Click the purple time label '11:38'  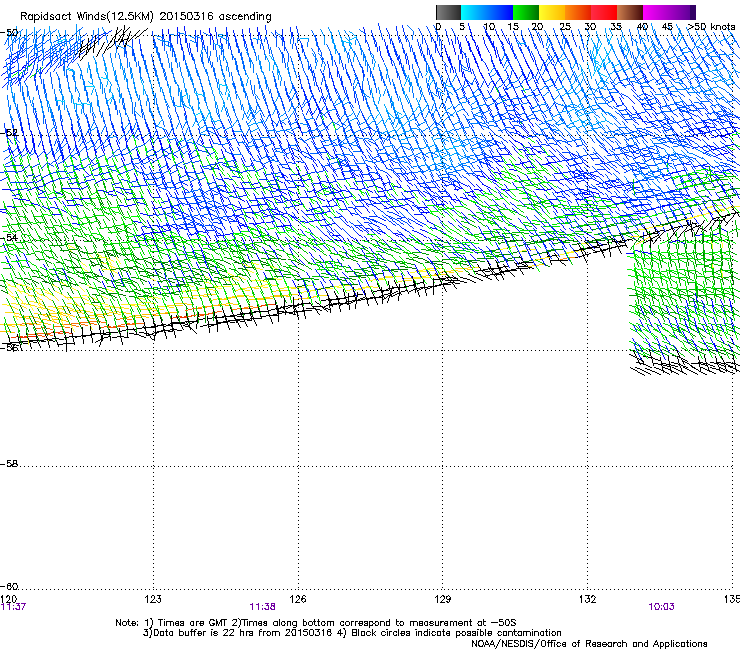[262, 607]
